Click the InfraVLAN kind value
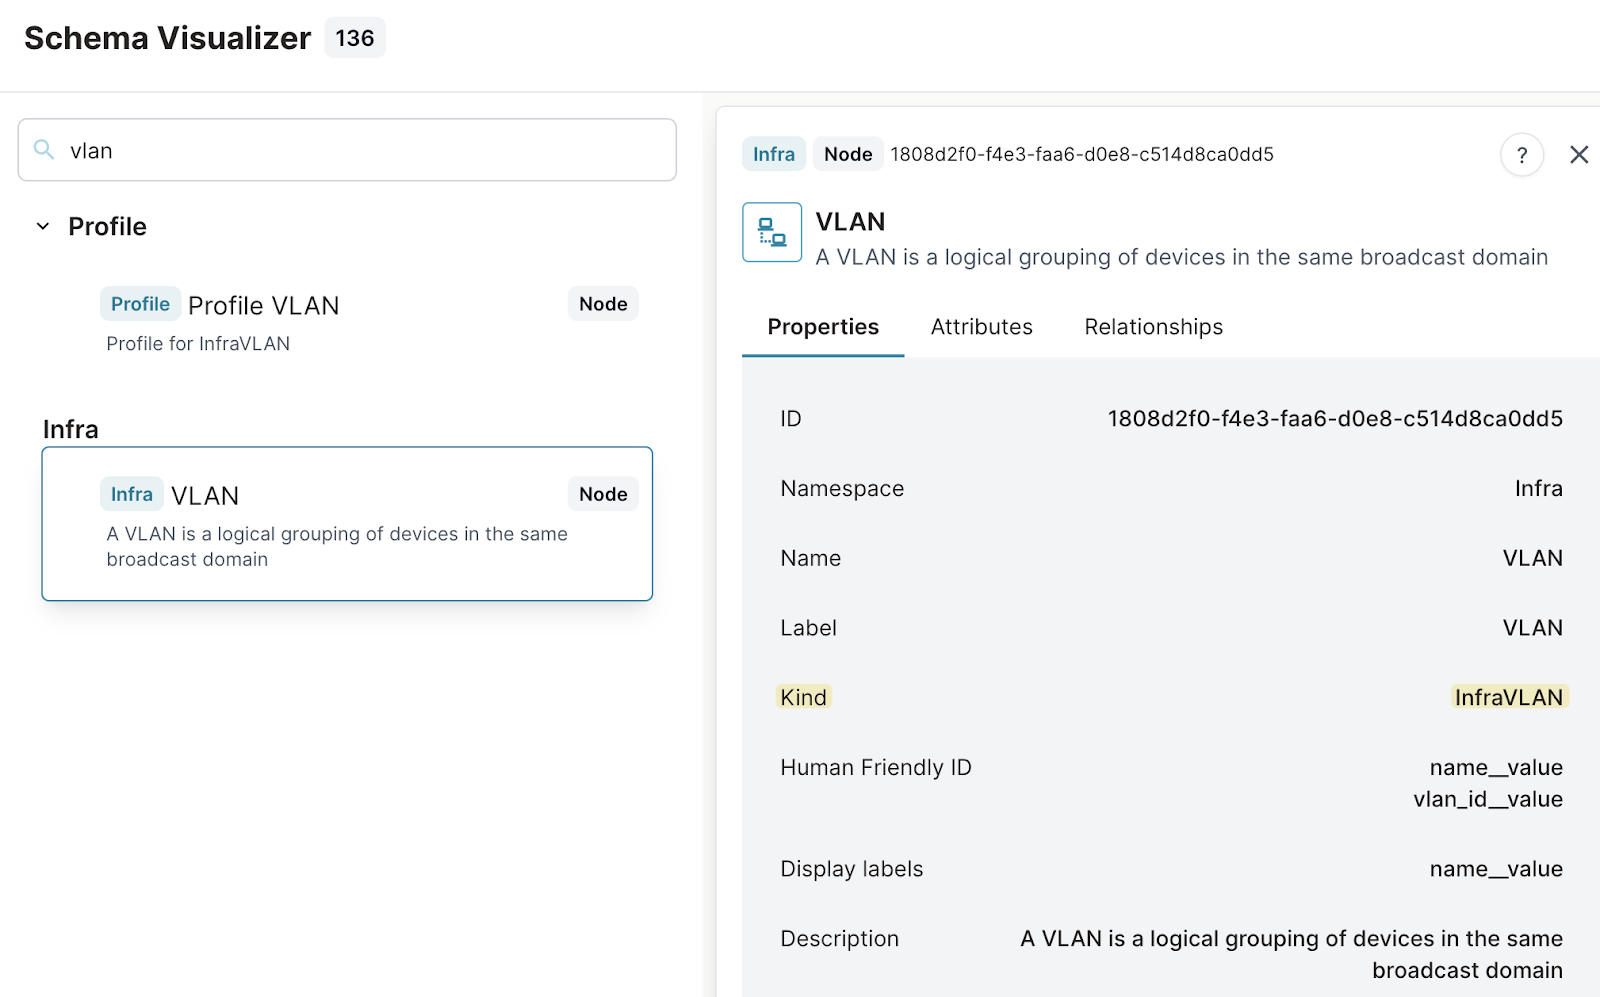 1509,697
